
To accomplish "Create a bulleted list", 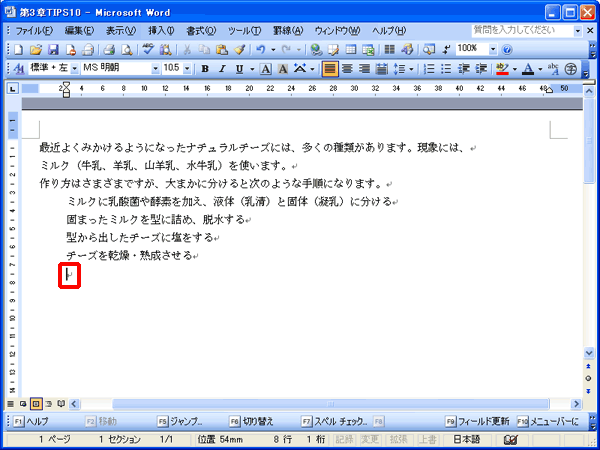I will coord(446,69).
